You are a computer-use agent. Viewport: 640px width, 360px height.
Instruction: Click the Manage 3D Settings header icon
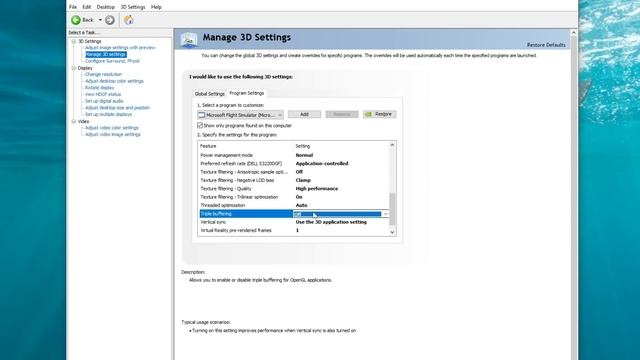coord(189,40)
